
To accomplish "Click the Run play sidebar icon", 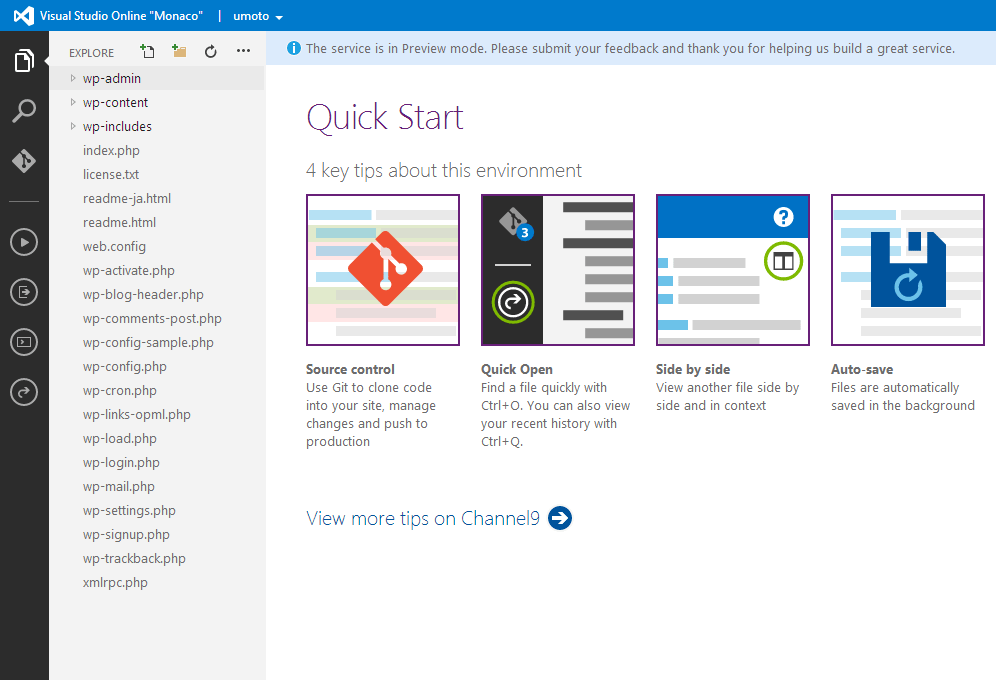I will pyautogui.click(x=24, y=242).
